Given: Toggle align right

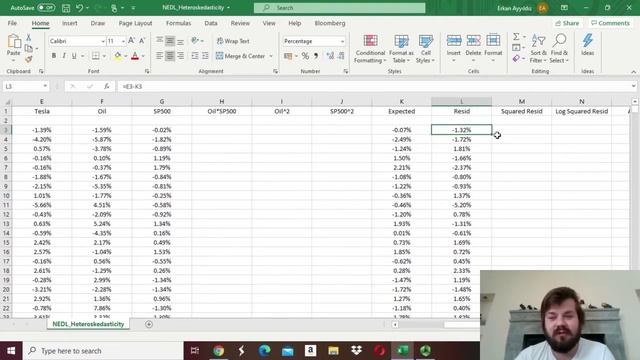Looking at the screenshot, I should point(180,56).
